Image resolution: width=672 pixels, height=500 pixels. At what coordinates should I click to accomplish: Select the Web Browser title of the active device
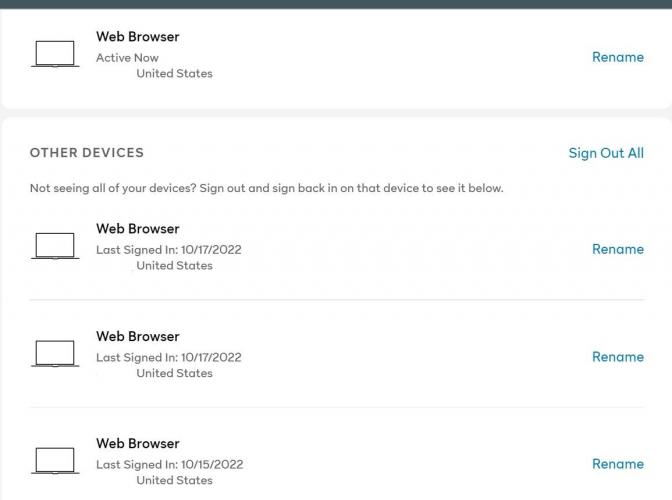[138, 36]
